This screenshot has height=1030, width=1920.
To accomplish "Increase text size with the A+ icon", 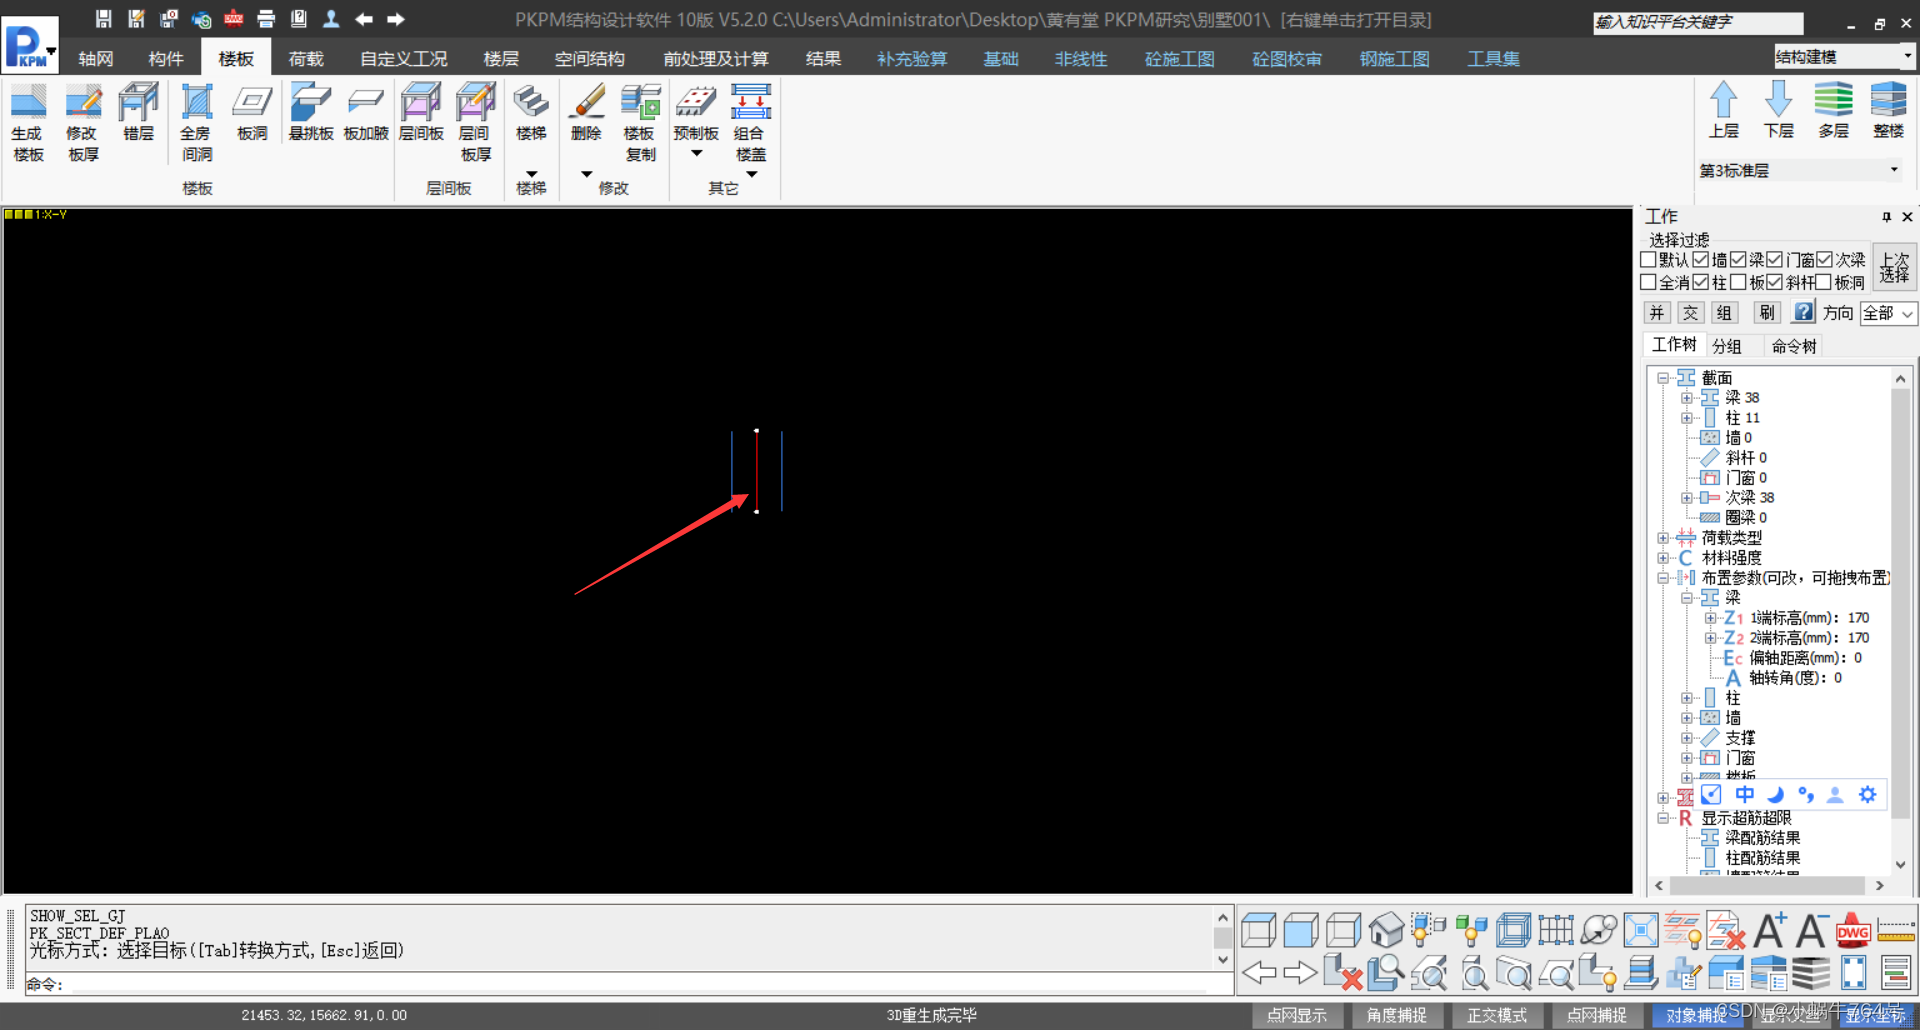I will pos(1770,930).
